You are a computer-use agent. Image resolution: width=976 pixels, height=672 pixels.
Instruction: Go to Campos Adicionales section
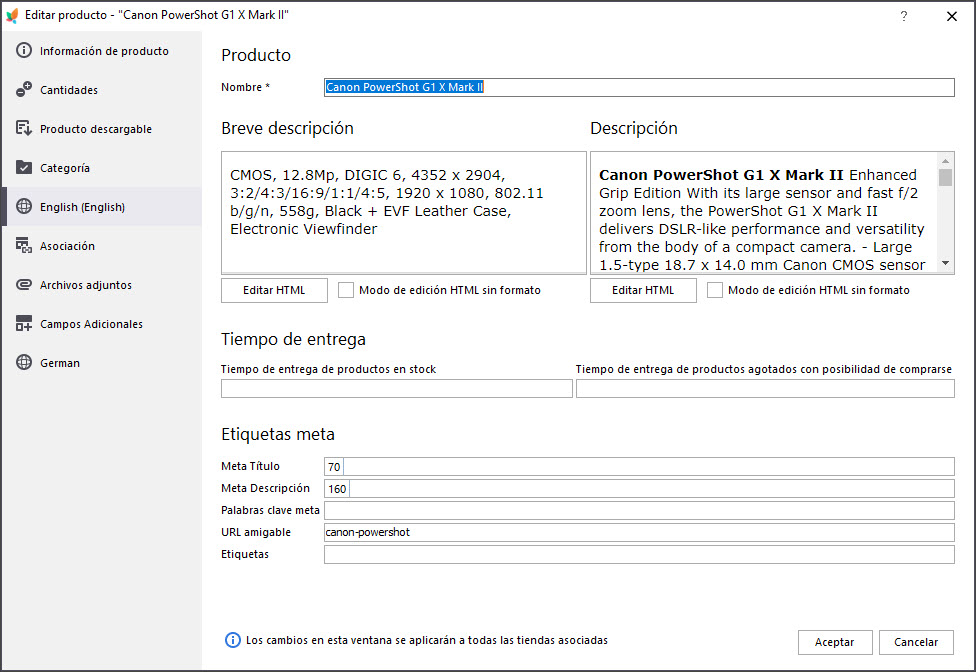tap(102, 324)
